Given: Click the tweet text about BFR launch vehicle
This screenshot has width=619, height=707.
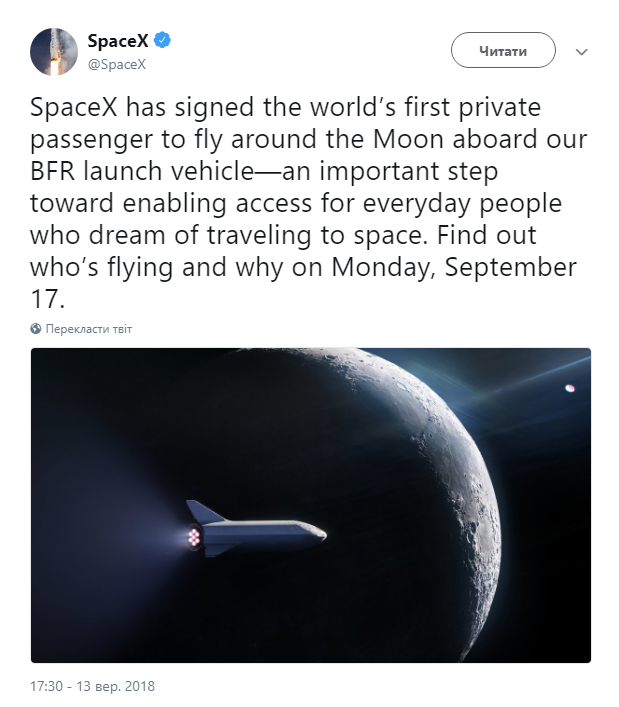Looking at the screenshot, I should point(264,171).
